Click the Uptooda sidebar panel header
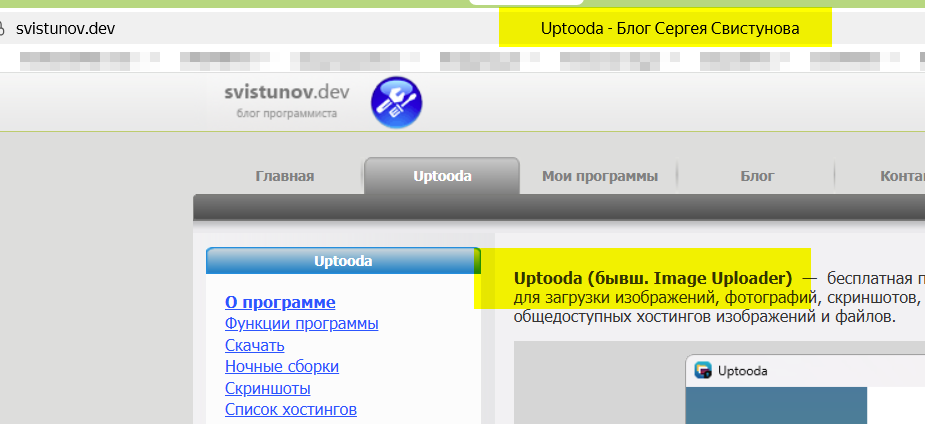The image size is (925, 424). 343,261
